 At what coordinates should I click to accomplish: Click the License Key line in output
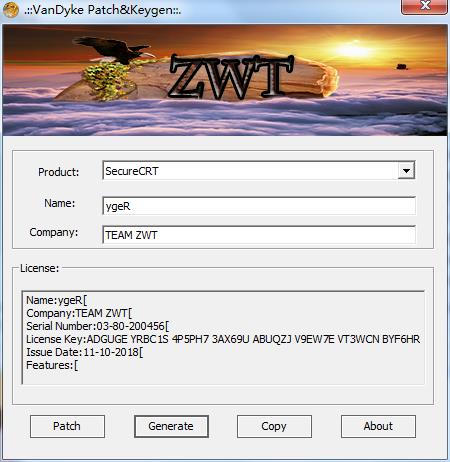pyautogui.click(x=223, y=339)
